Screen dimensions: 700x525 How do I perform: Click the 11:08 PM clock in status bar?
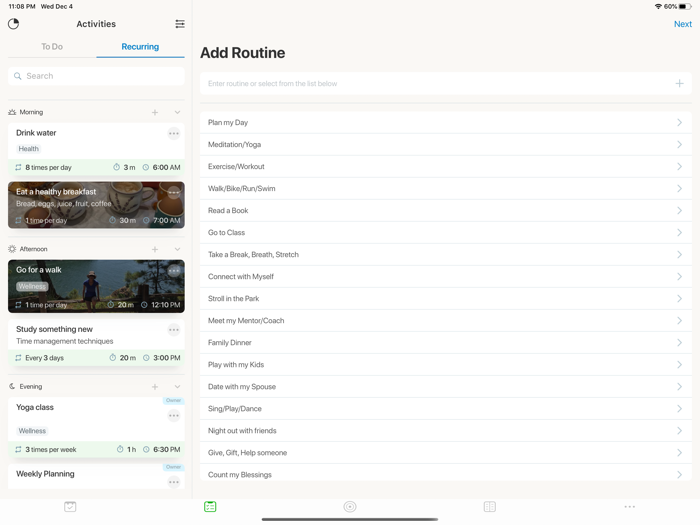22,6
